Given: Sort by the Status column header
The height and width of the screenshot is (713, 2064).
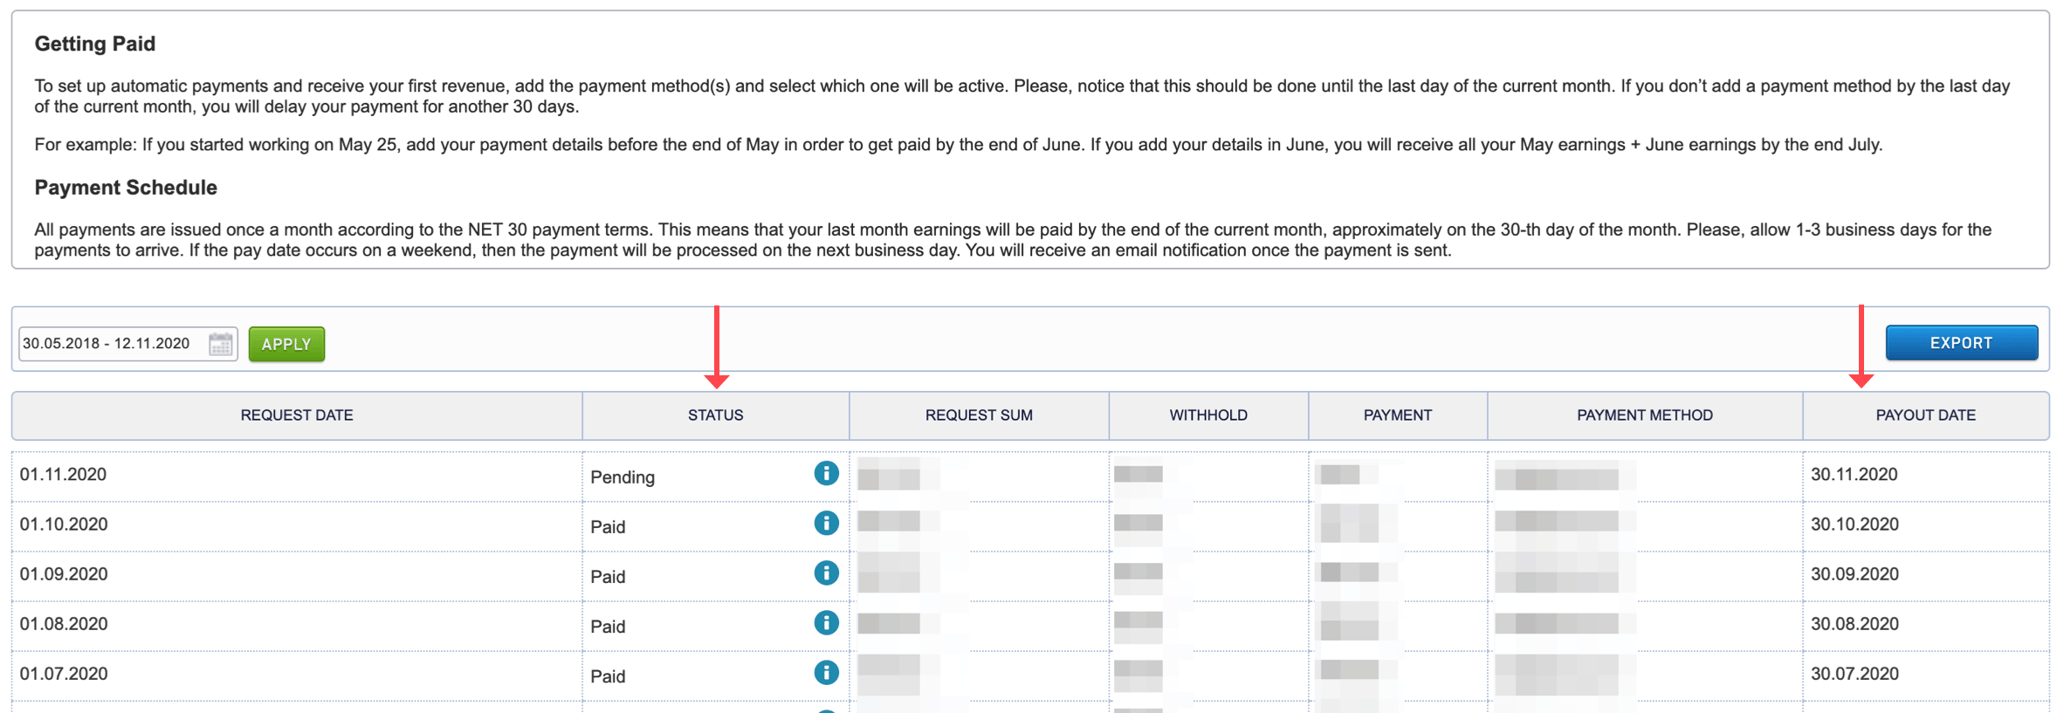Looking at the screenshot, I should (x=715, y=415).
